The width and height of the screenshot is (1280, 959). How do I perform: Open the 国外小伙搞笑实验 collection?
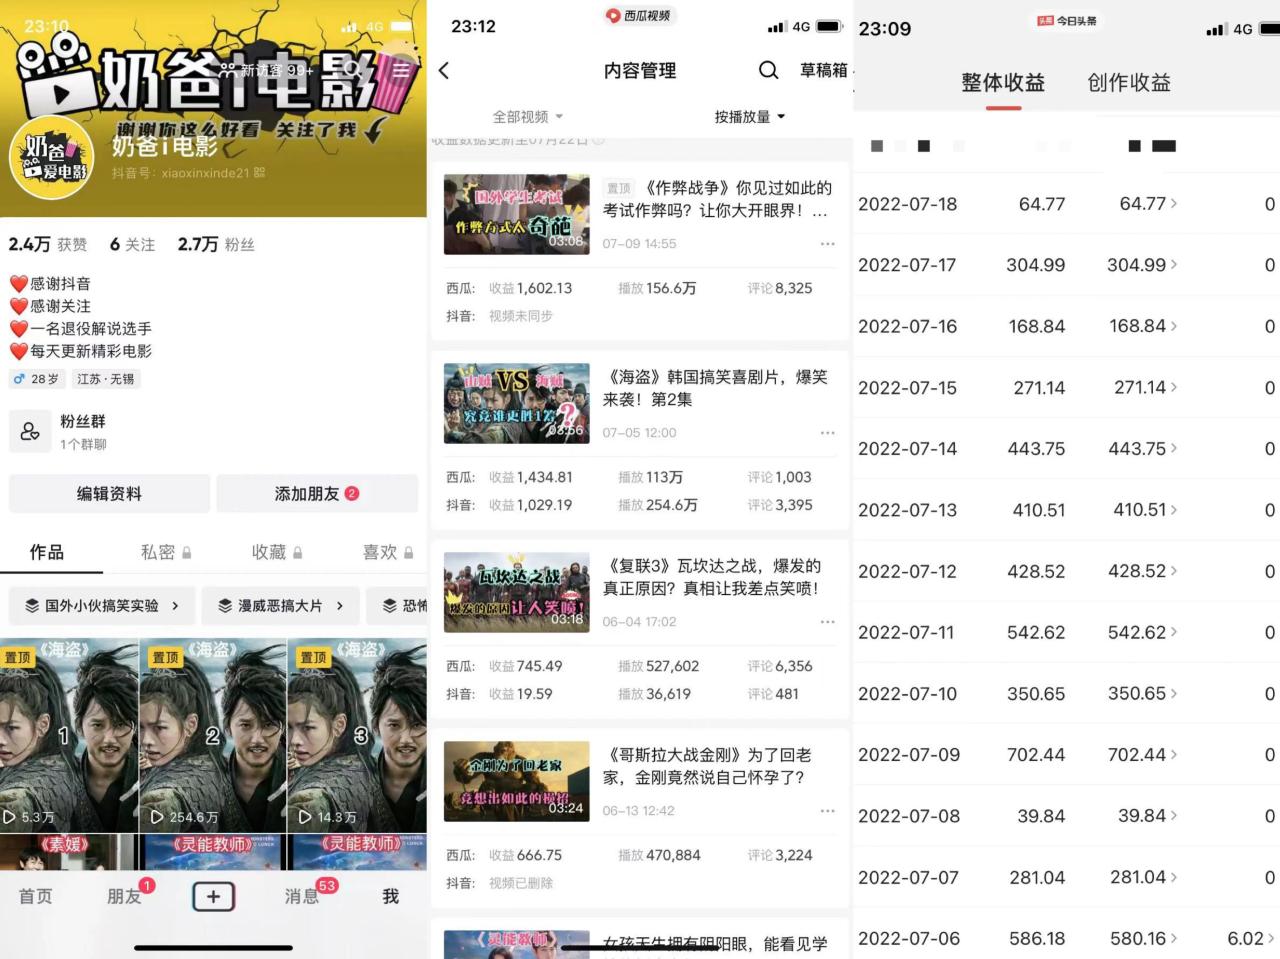pos(102,606)
